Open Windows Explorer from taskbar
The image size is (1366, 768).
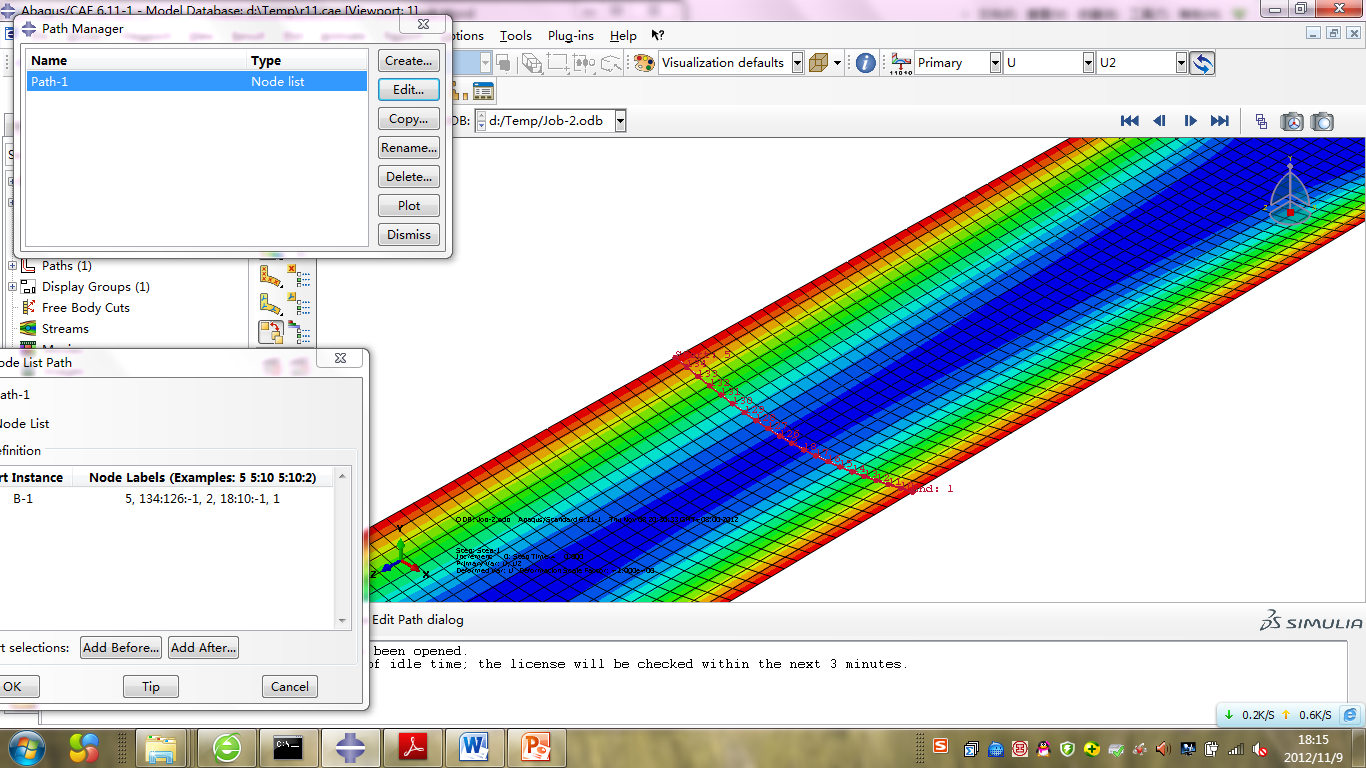tap(161, 748)
